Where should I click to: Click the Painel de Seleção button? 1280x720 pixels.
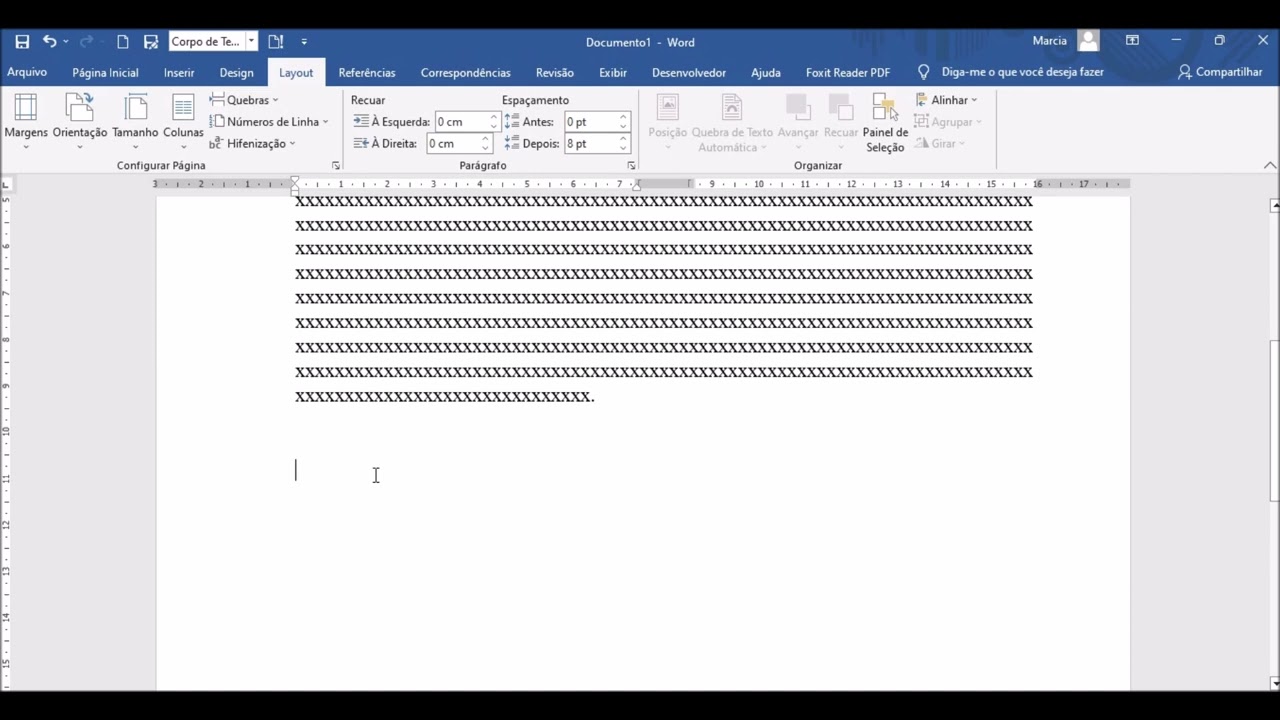885,124
